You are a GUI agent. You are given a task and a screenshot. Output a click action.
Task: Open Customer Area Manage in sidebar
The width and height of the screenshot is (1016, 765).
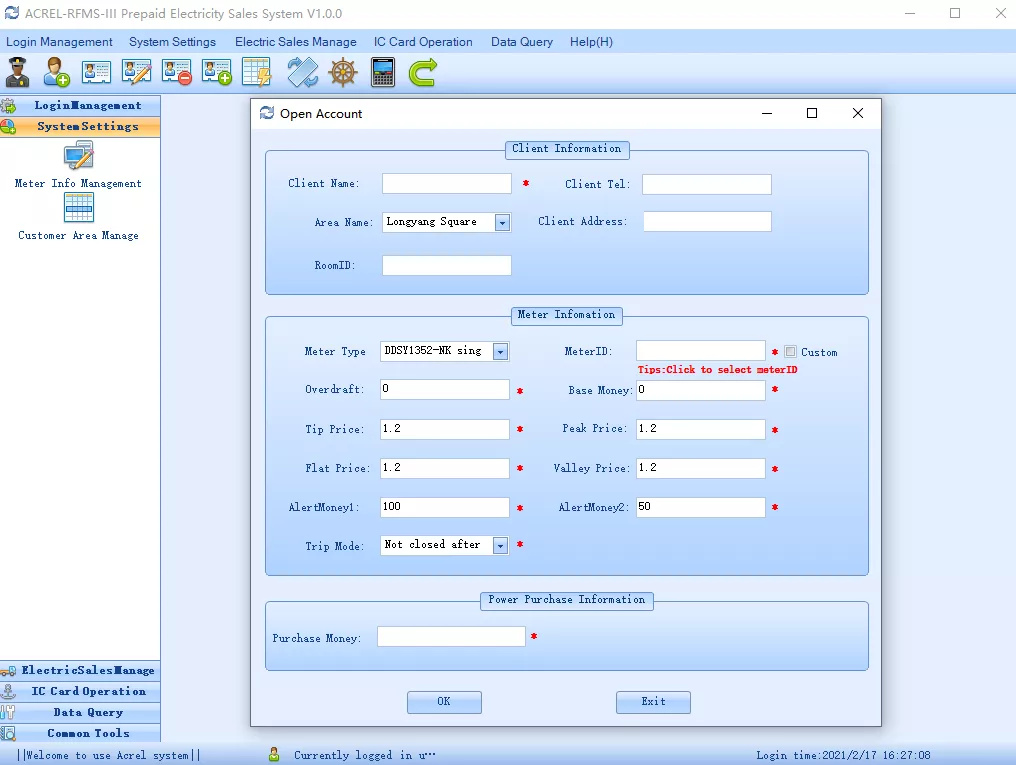coord(78,217)
